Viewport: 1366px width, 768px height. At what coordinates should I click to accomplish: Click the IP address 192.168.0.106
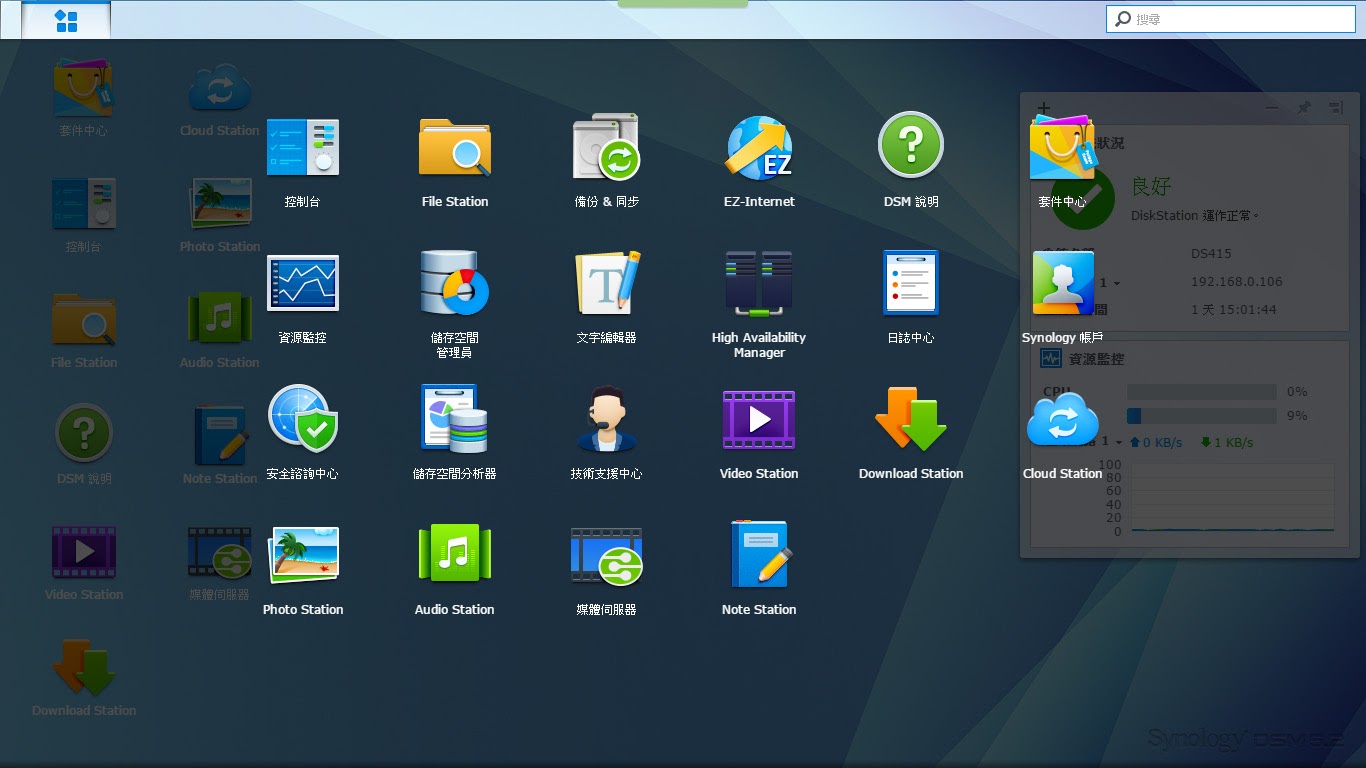1236,282
